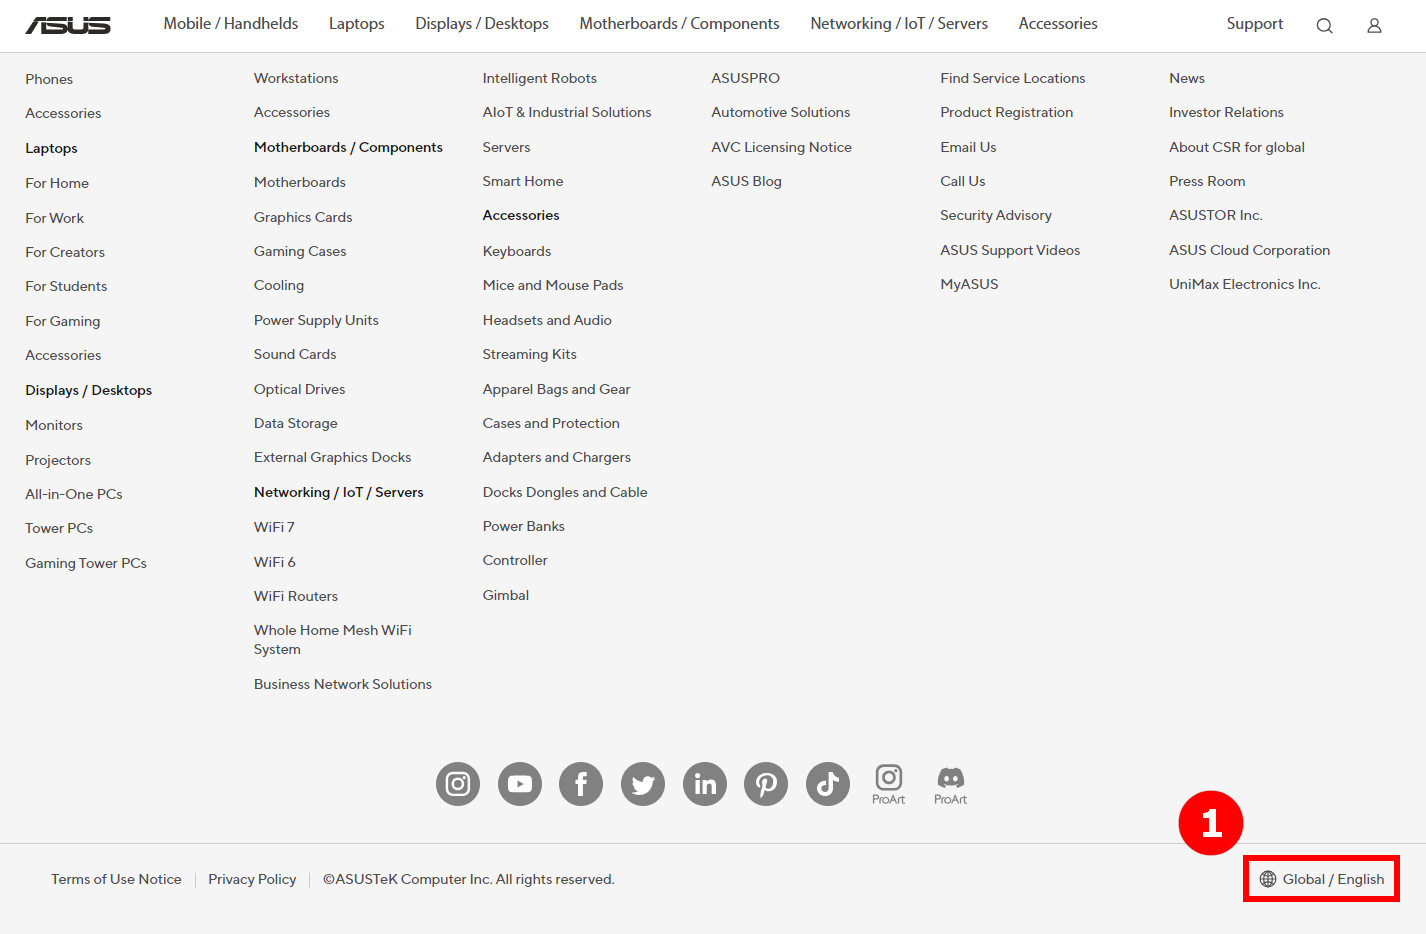Image resolution: width=1426 pixels, height=934 pixels.
Task: Change region via Global / English selector
Action: [1322, 879]
